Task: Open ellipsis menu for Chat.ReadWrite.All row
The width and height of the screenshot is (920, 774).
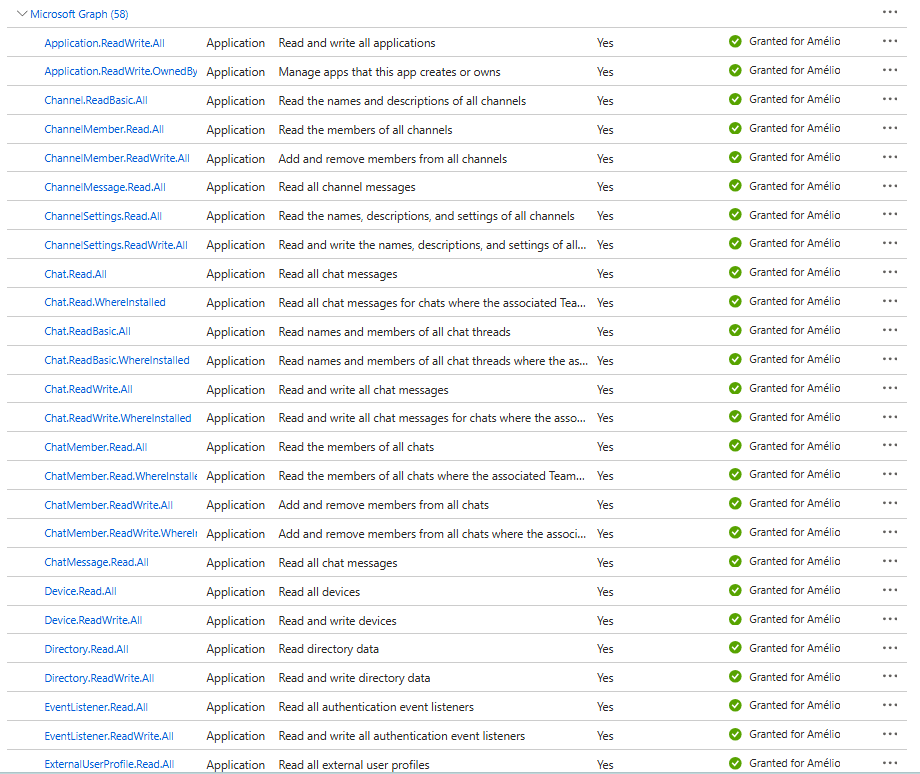Action: point(889,388)
